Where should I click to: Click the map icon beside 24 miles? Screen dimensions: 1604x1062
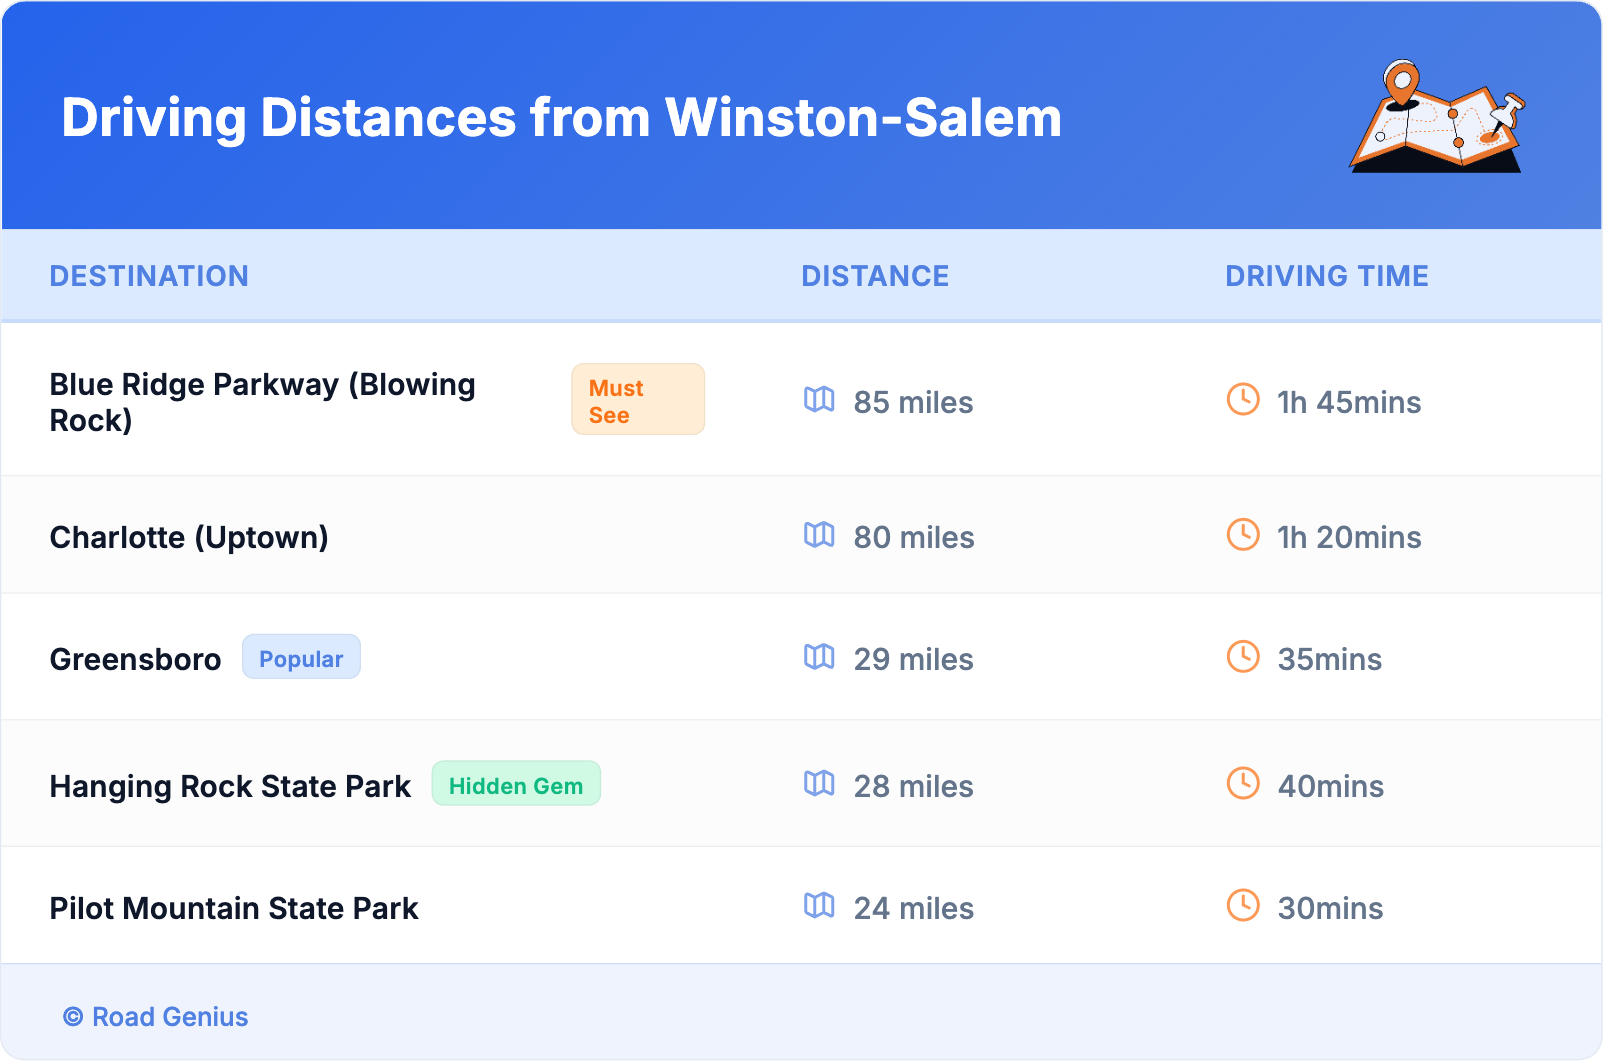(819, 906)
